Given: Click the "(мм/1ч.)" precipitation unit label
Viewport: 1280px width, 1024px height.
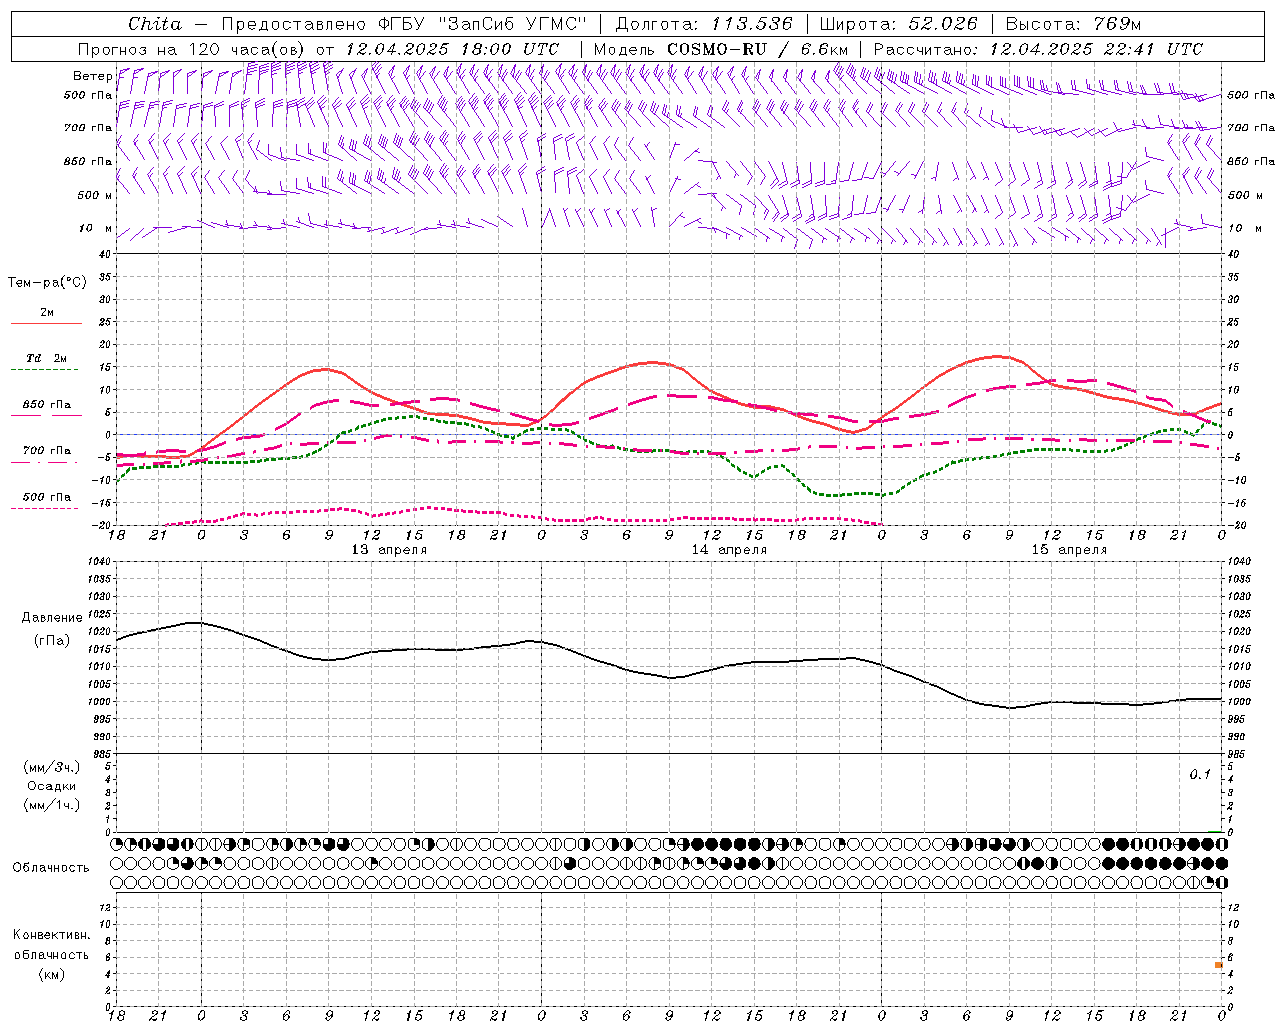Looking at the screenshot, I should point(52,805).
